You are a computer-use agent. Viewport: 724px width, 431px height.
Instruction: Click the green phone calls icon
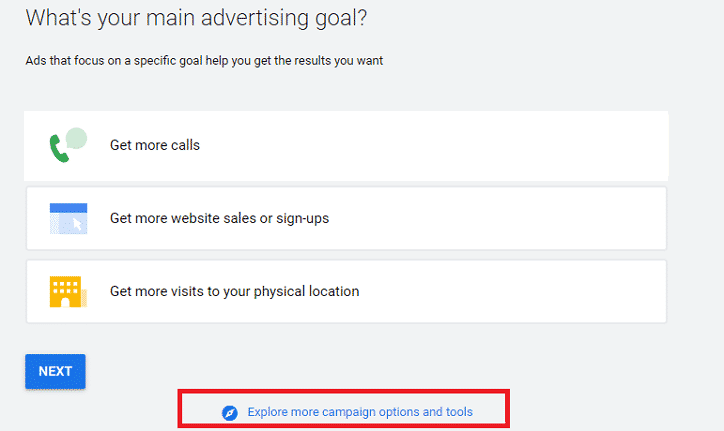(59, 149)
